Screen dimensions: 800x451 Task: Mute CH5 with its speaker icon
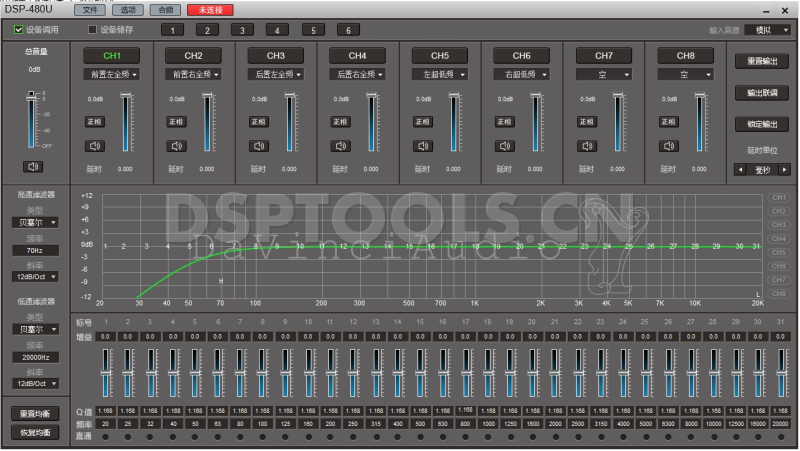pos(423,146)
